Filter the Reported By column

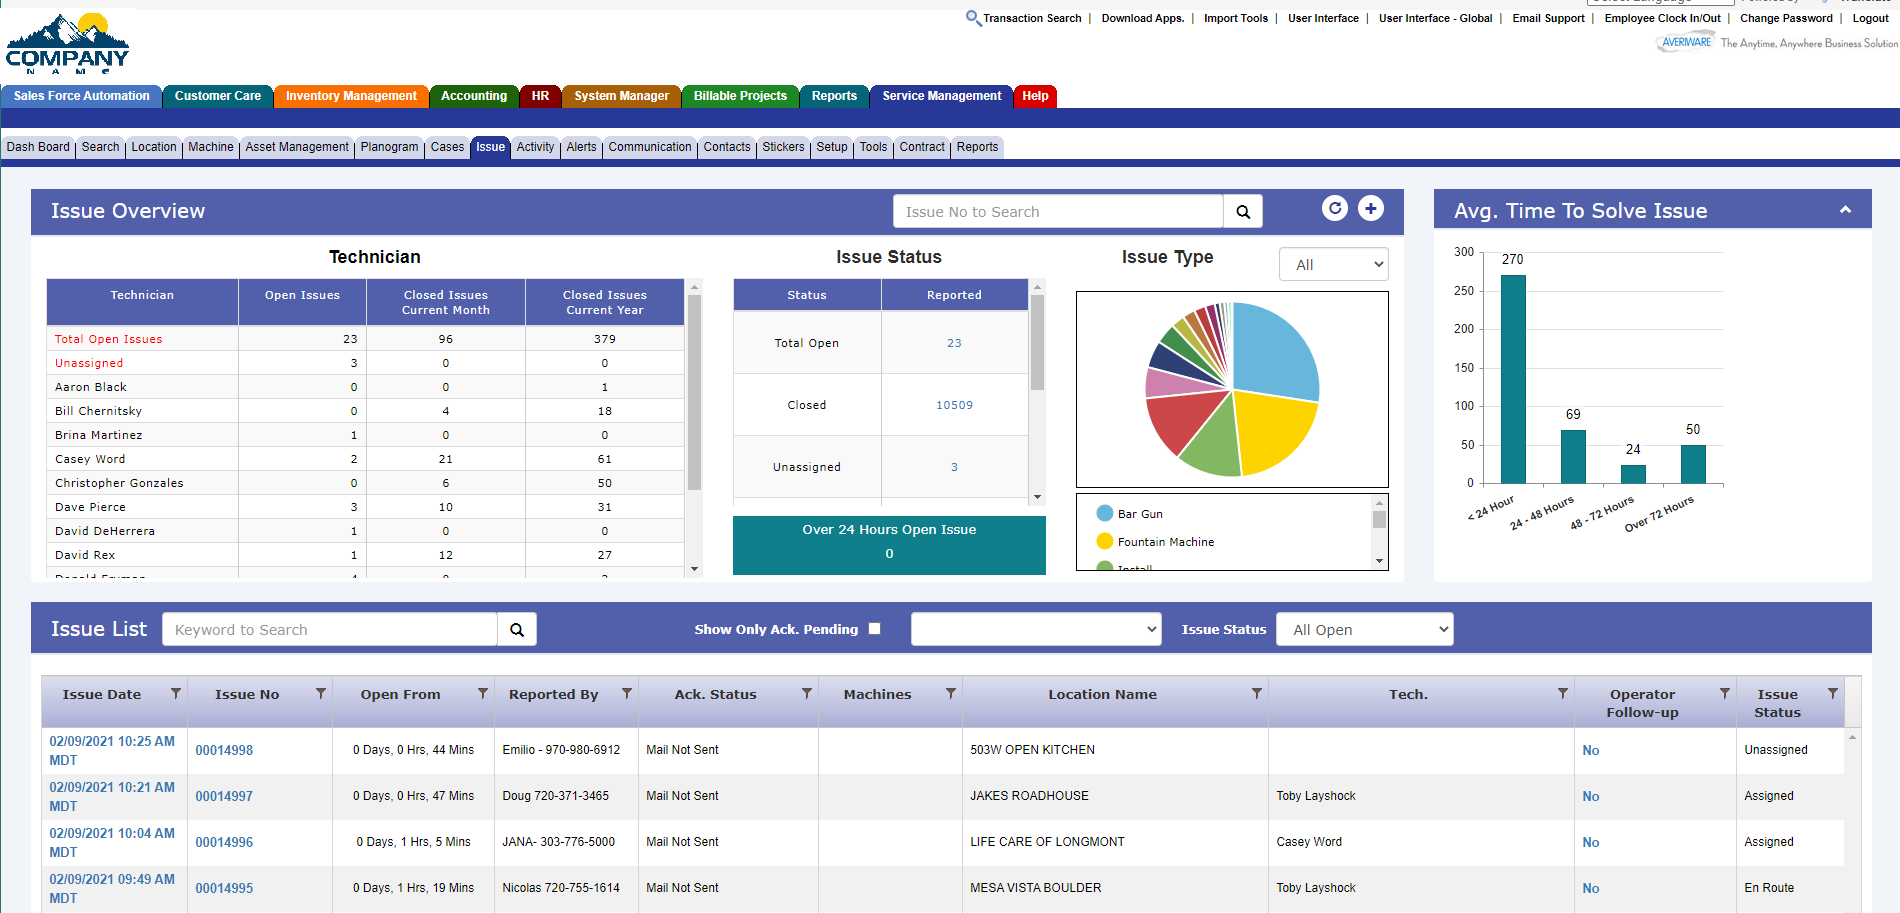(627, 693)
